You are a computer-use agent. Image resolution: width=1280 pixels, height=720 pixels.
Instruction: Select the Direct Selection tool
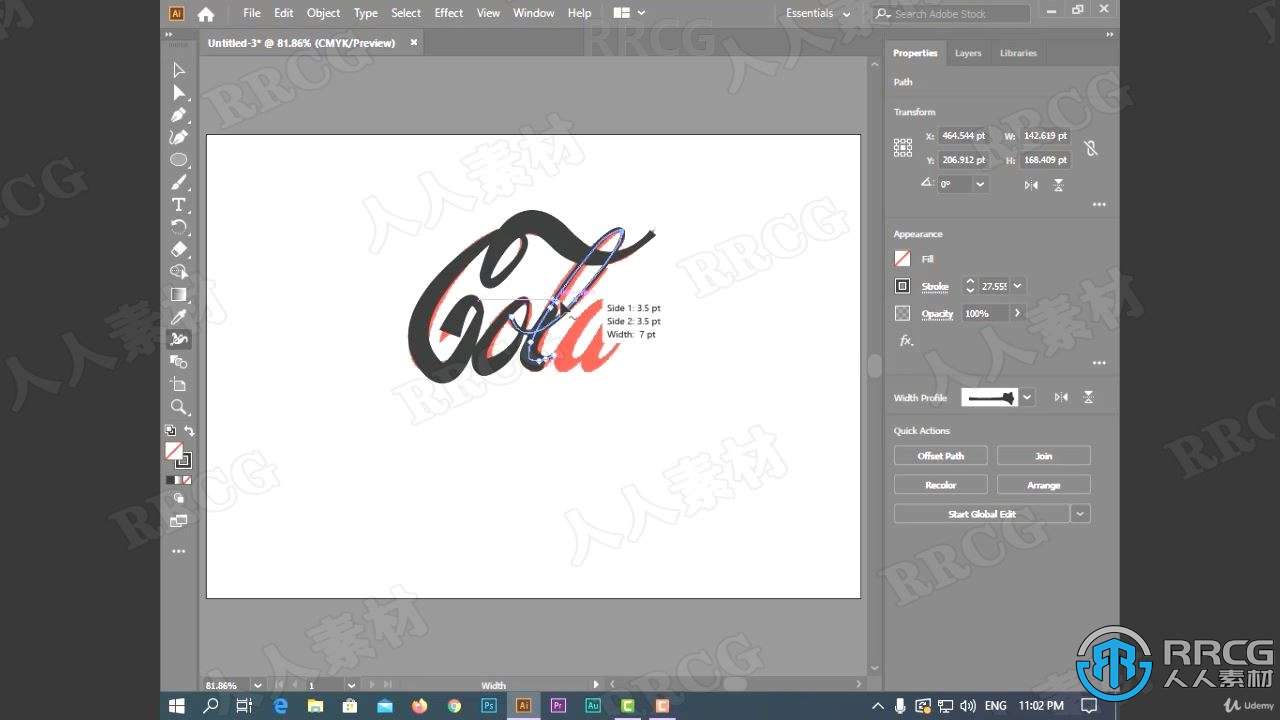pyautogui.click(x=179, y=93)
